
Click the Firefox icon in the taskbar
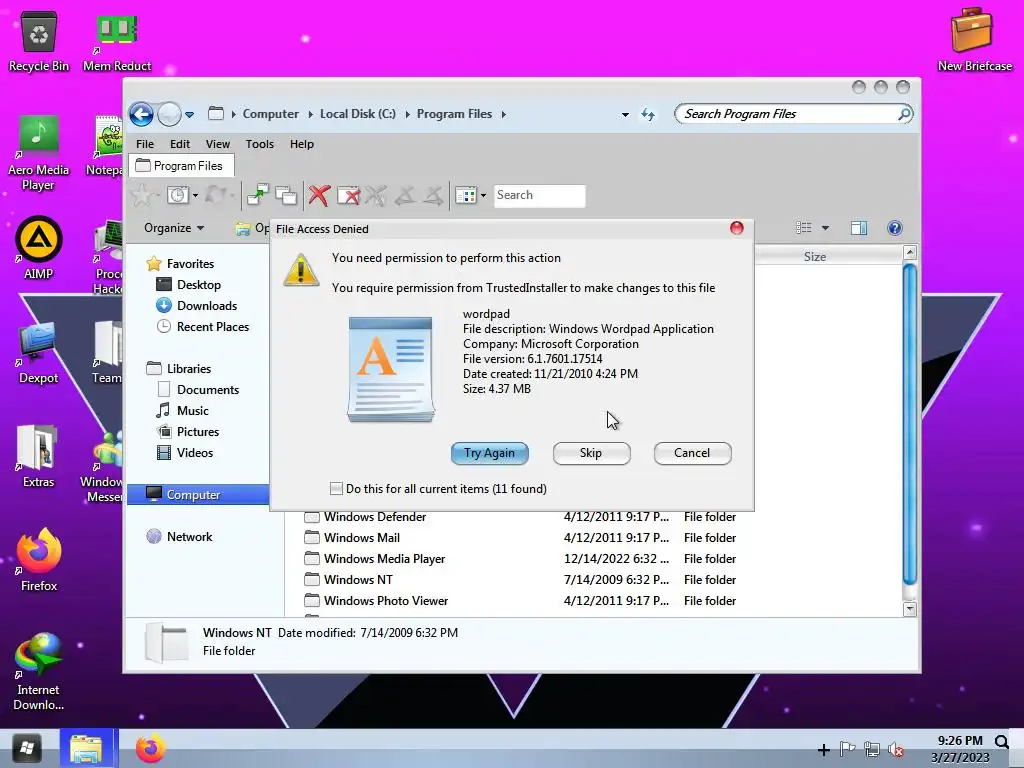click(150, 749)
